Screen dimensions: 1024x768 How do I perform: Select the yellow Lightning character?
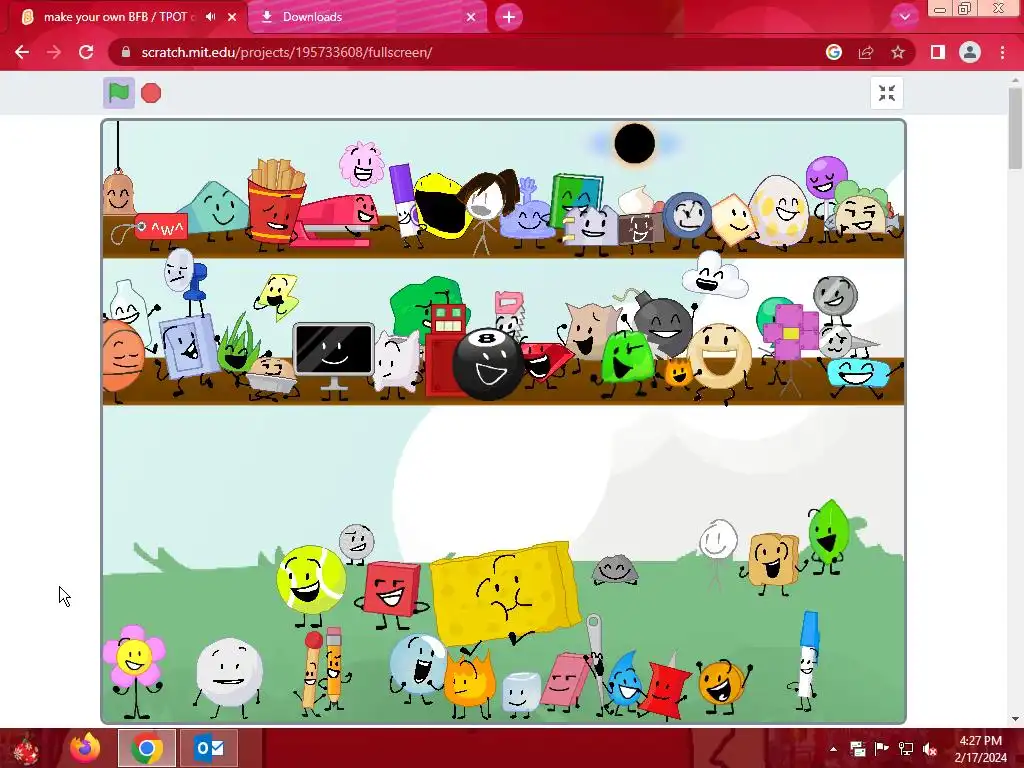coord(278,295)
